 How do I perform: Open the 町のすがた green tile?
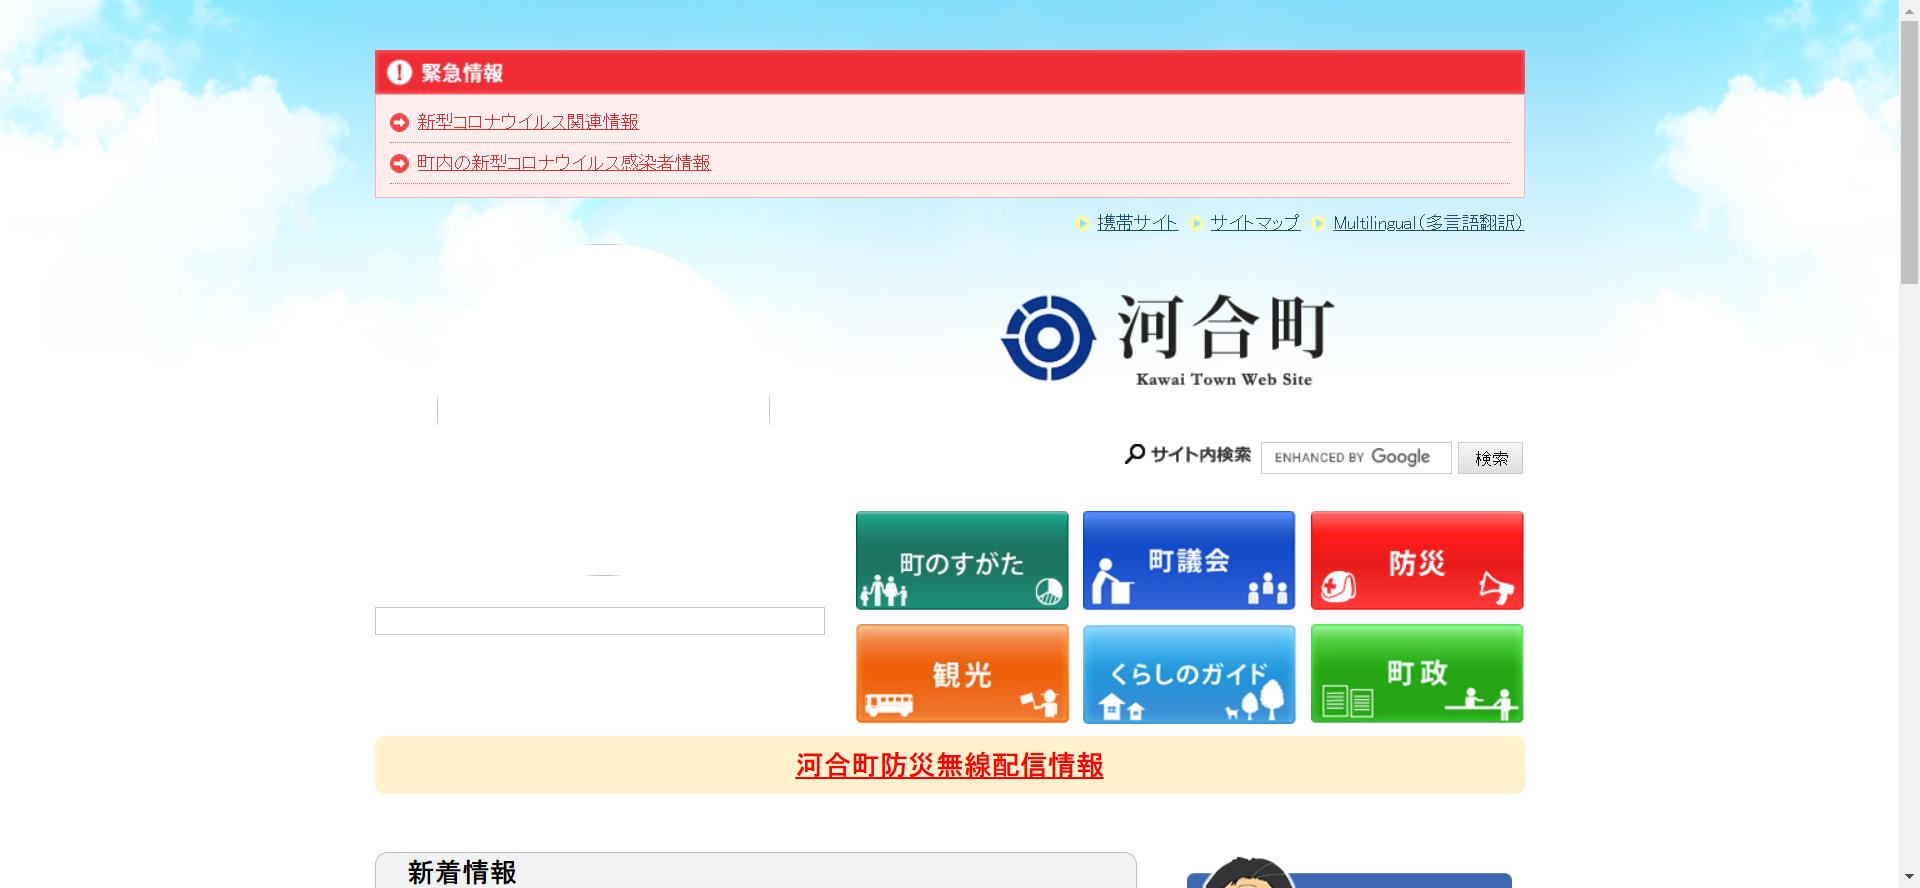(x=962, y=560)
